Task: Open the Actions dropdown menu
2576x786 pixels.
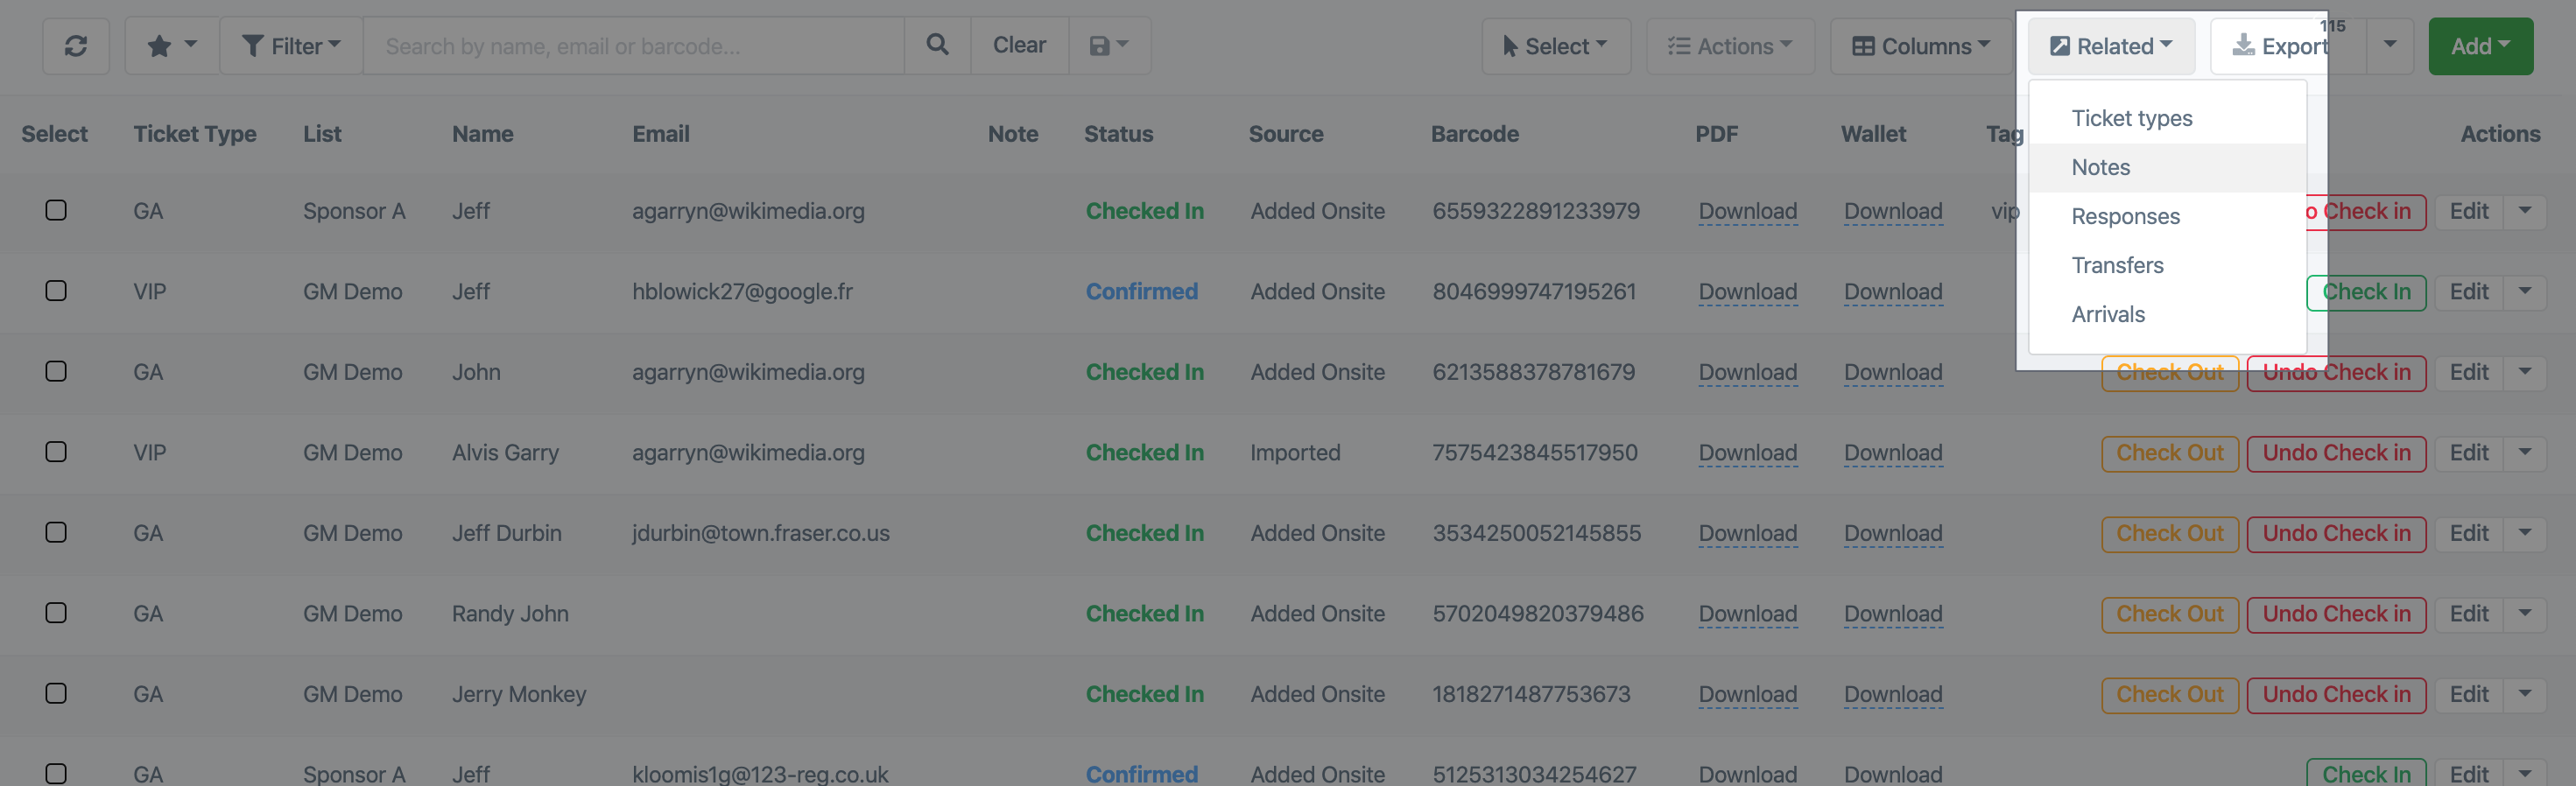Action: [x=1730, y=46]
